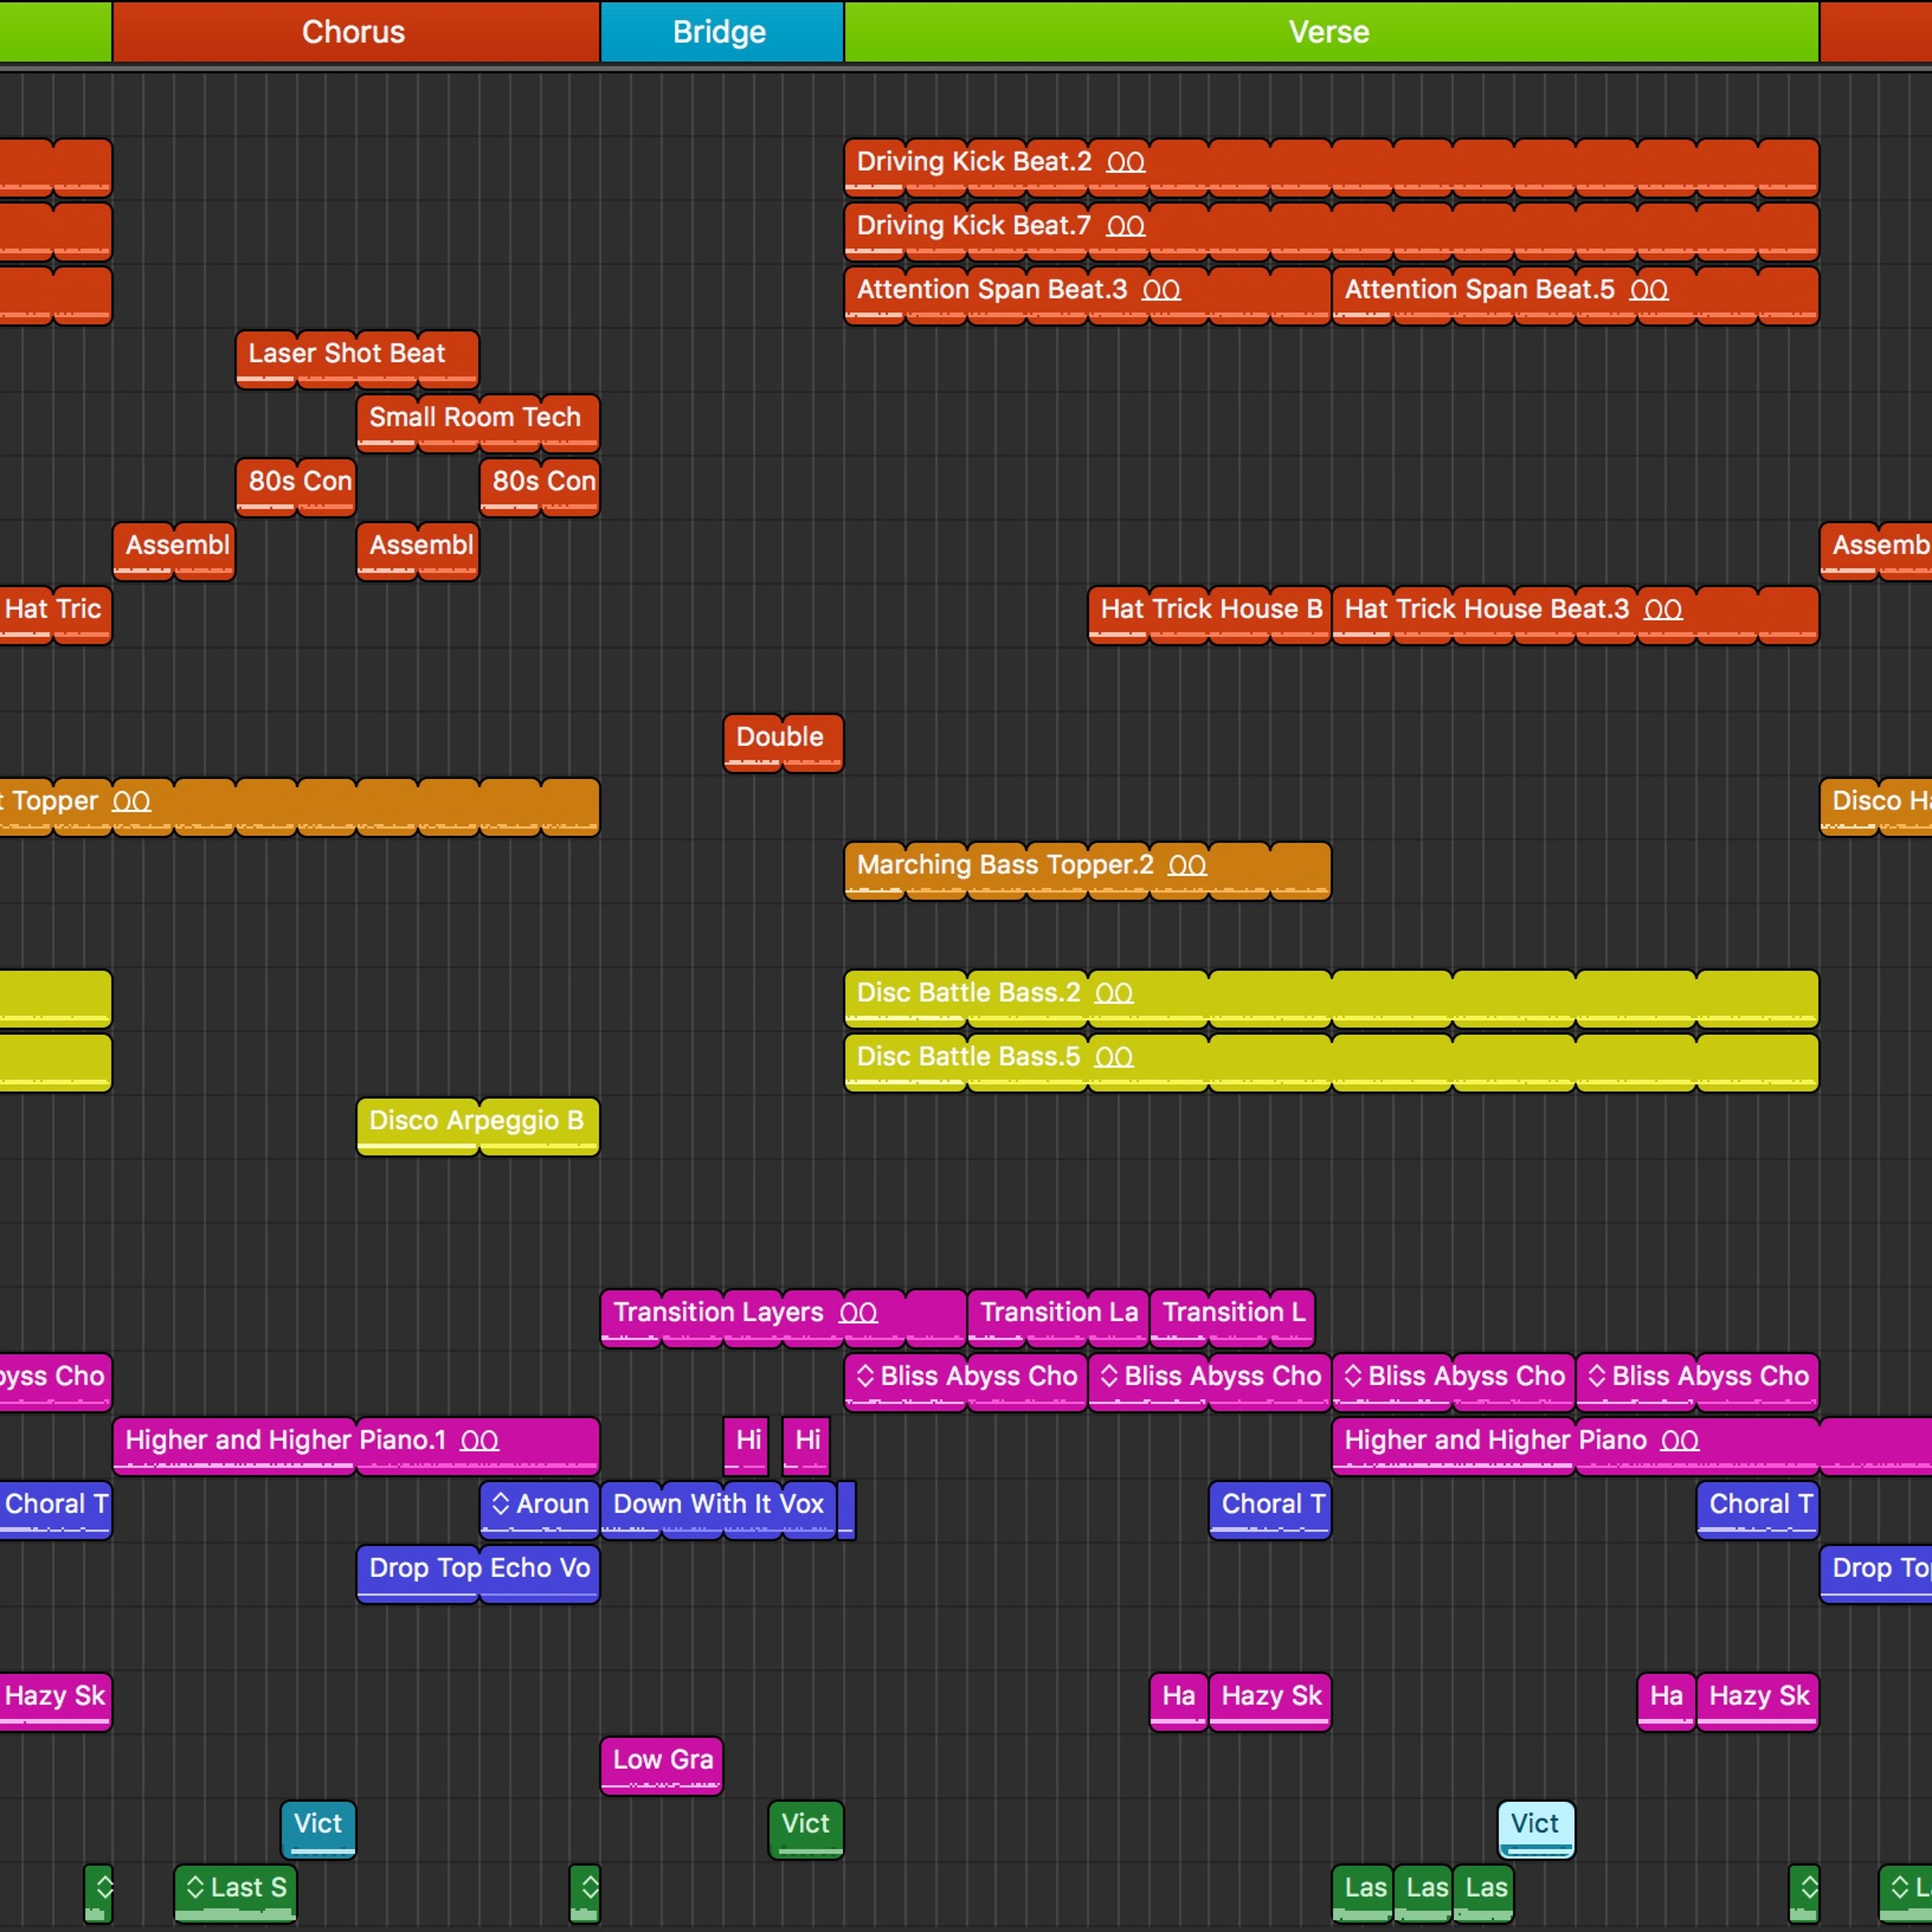Select the green Last S region
Screen dimensions: 1932x1932
(236, 1894)
